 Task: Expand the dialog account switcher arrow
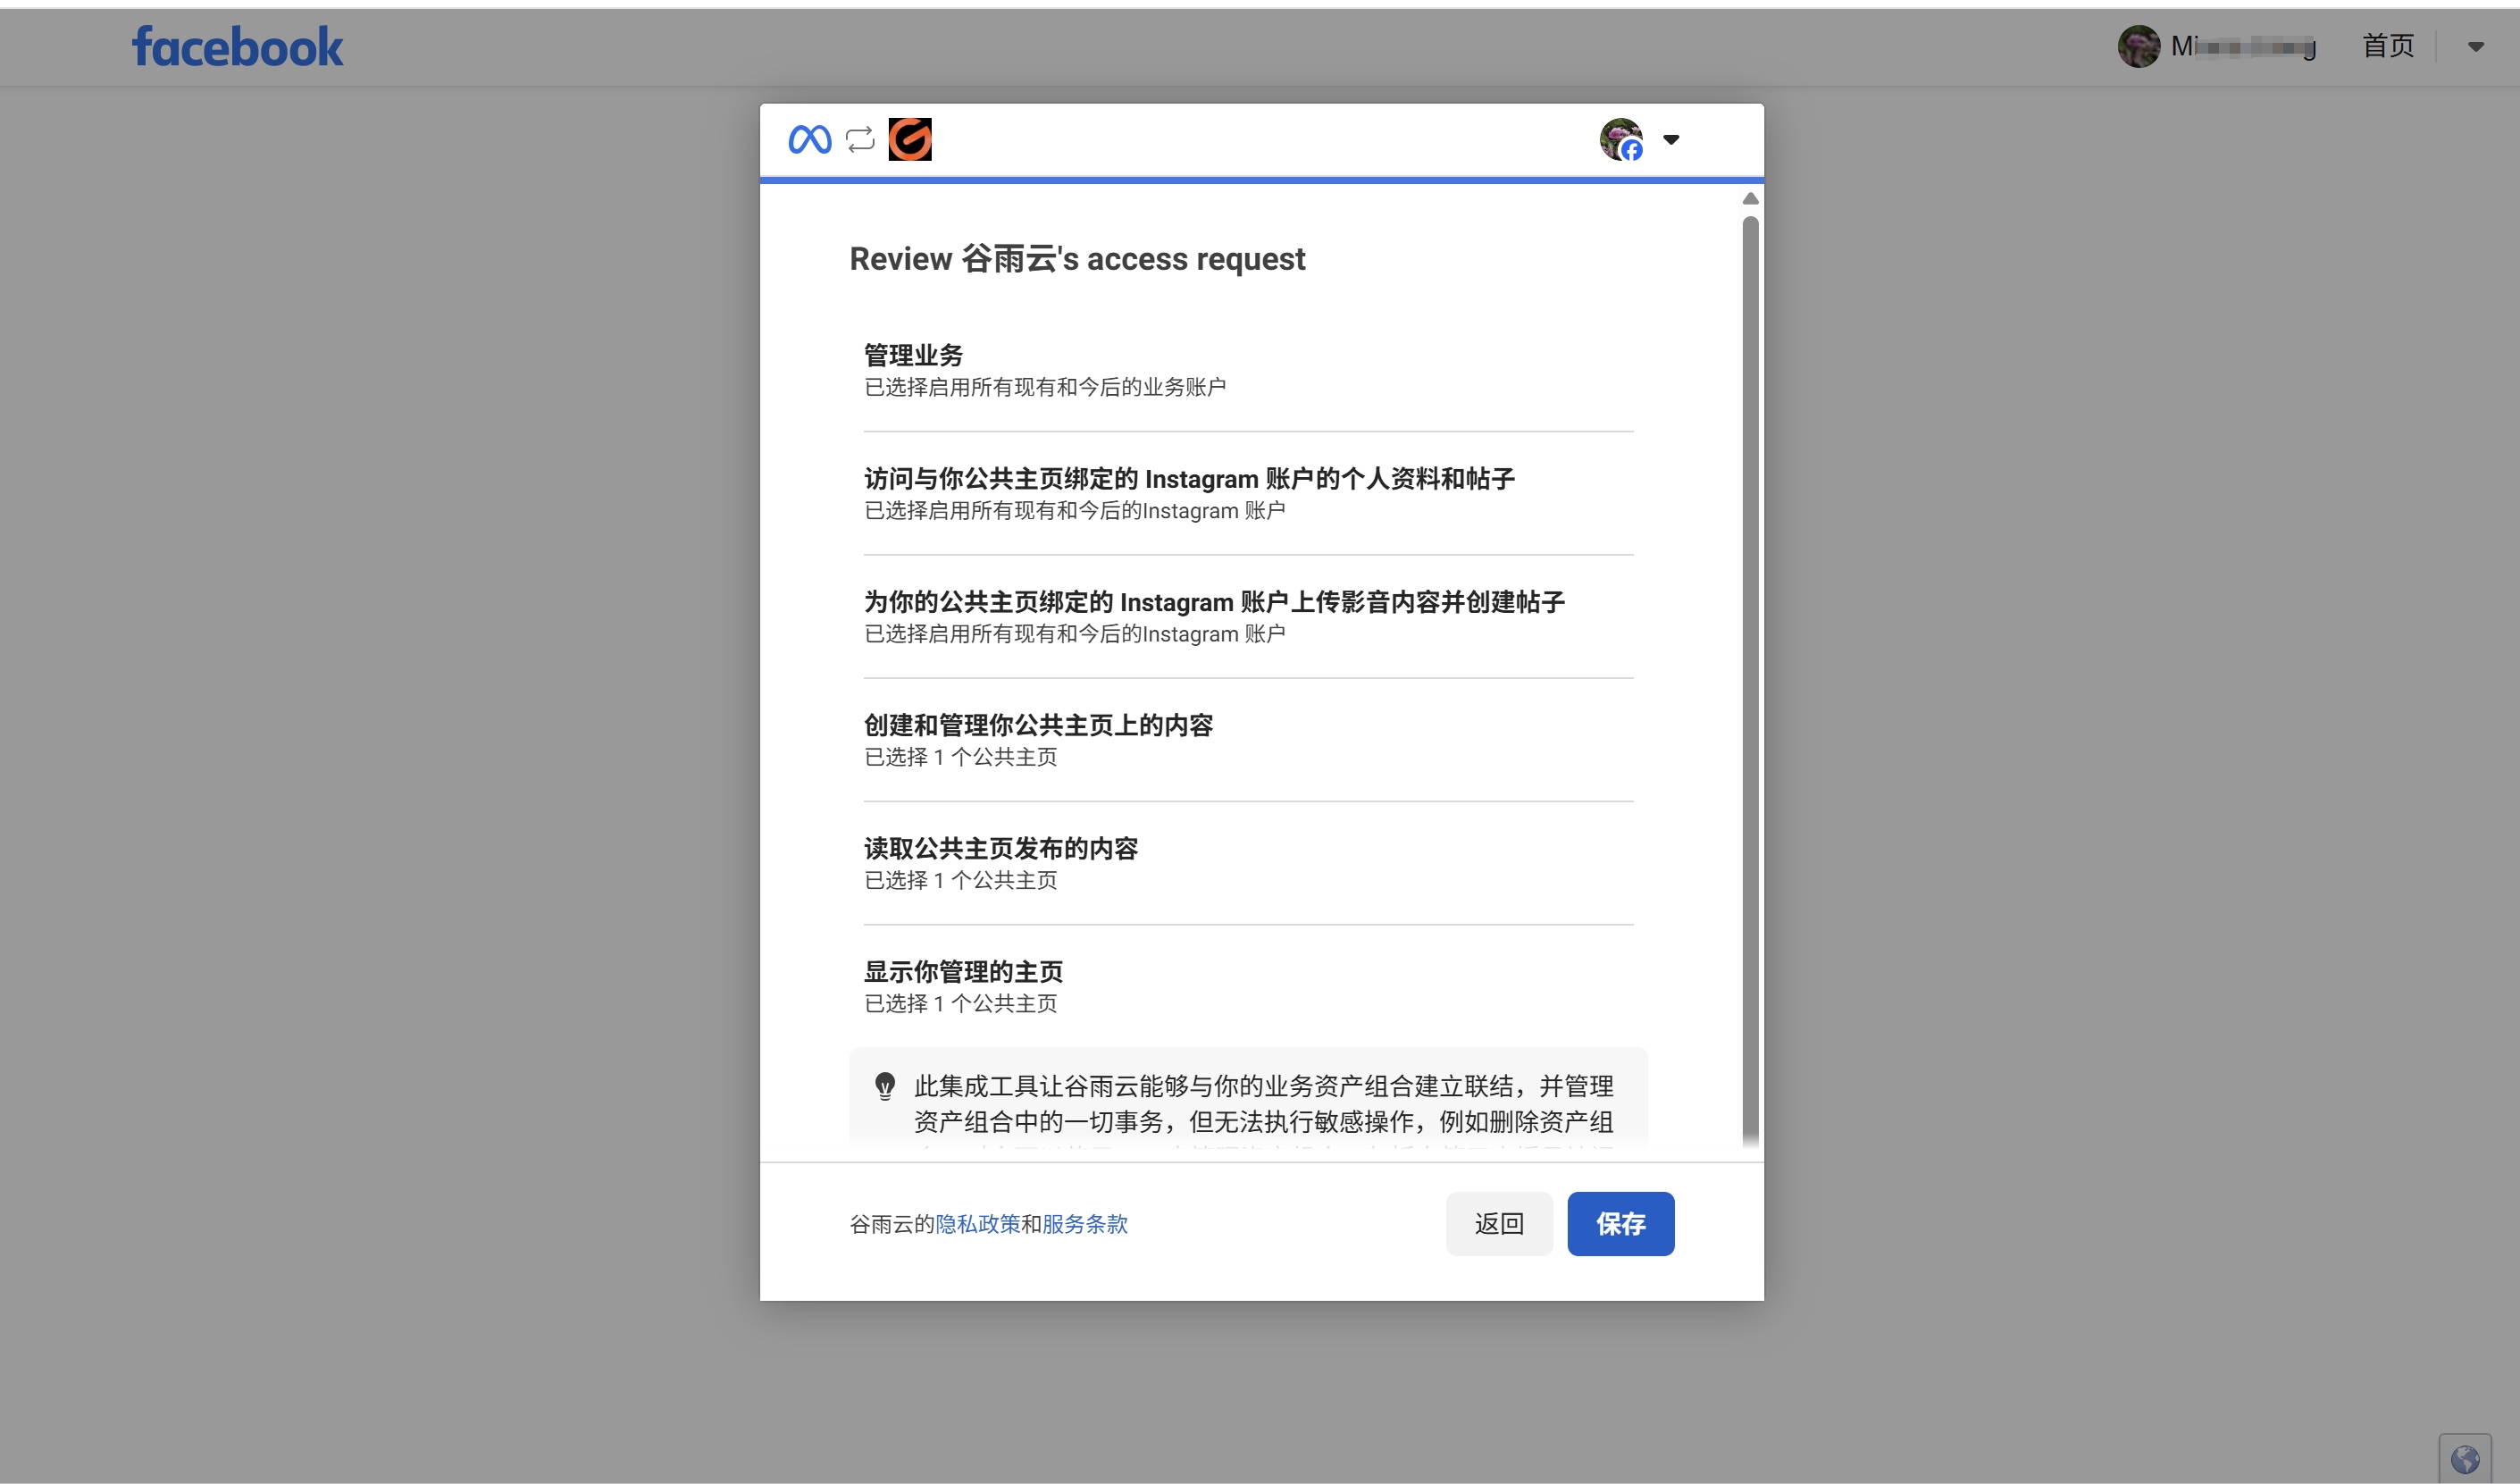click(x=1671, y=140)
